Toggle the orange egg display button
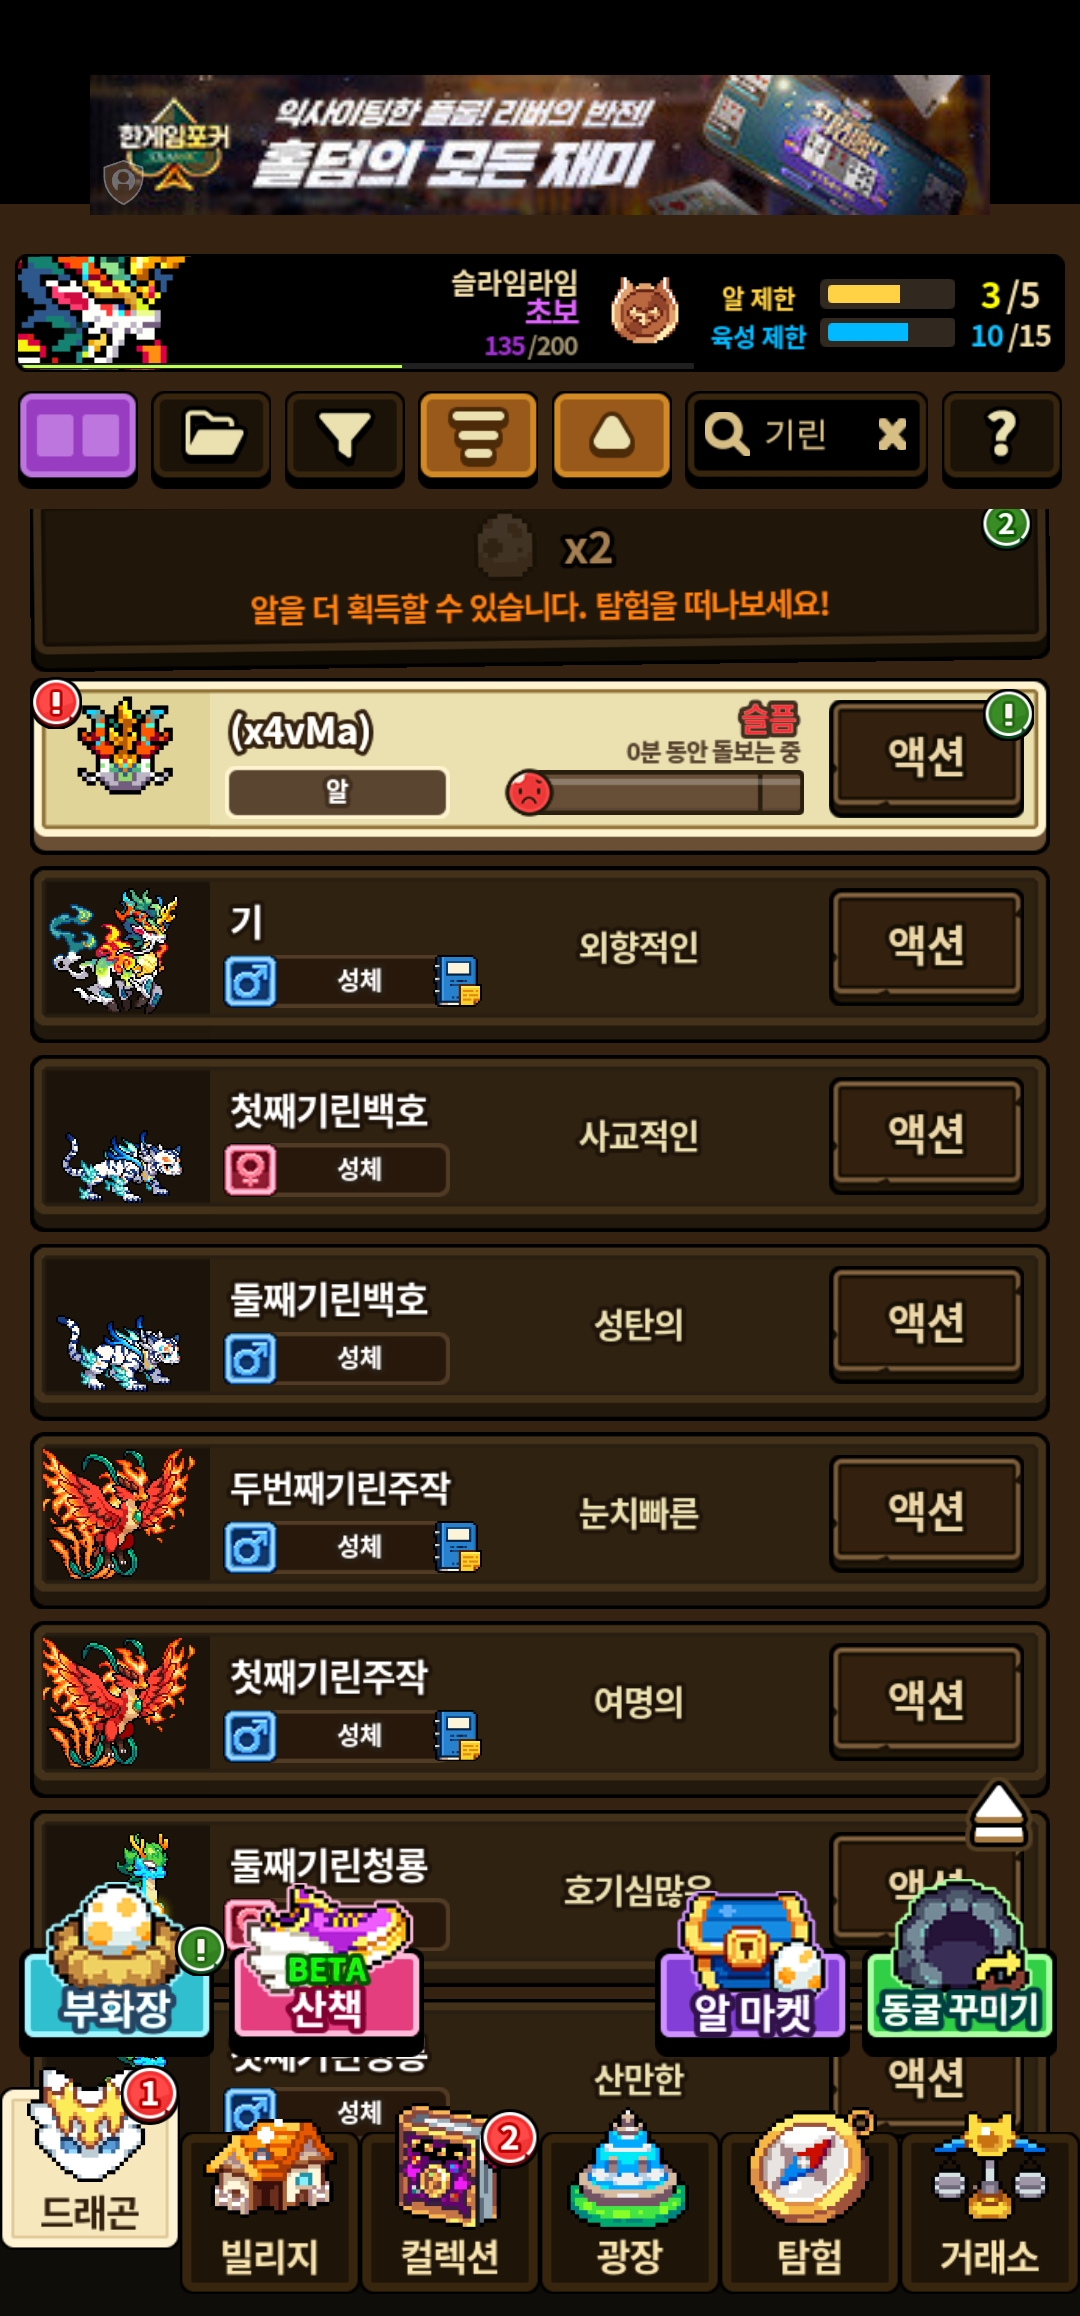The image size is (1080, 2316). (611, 436)
